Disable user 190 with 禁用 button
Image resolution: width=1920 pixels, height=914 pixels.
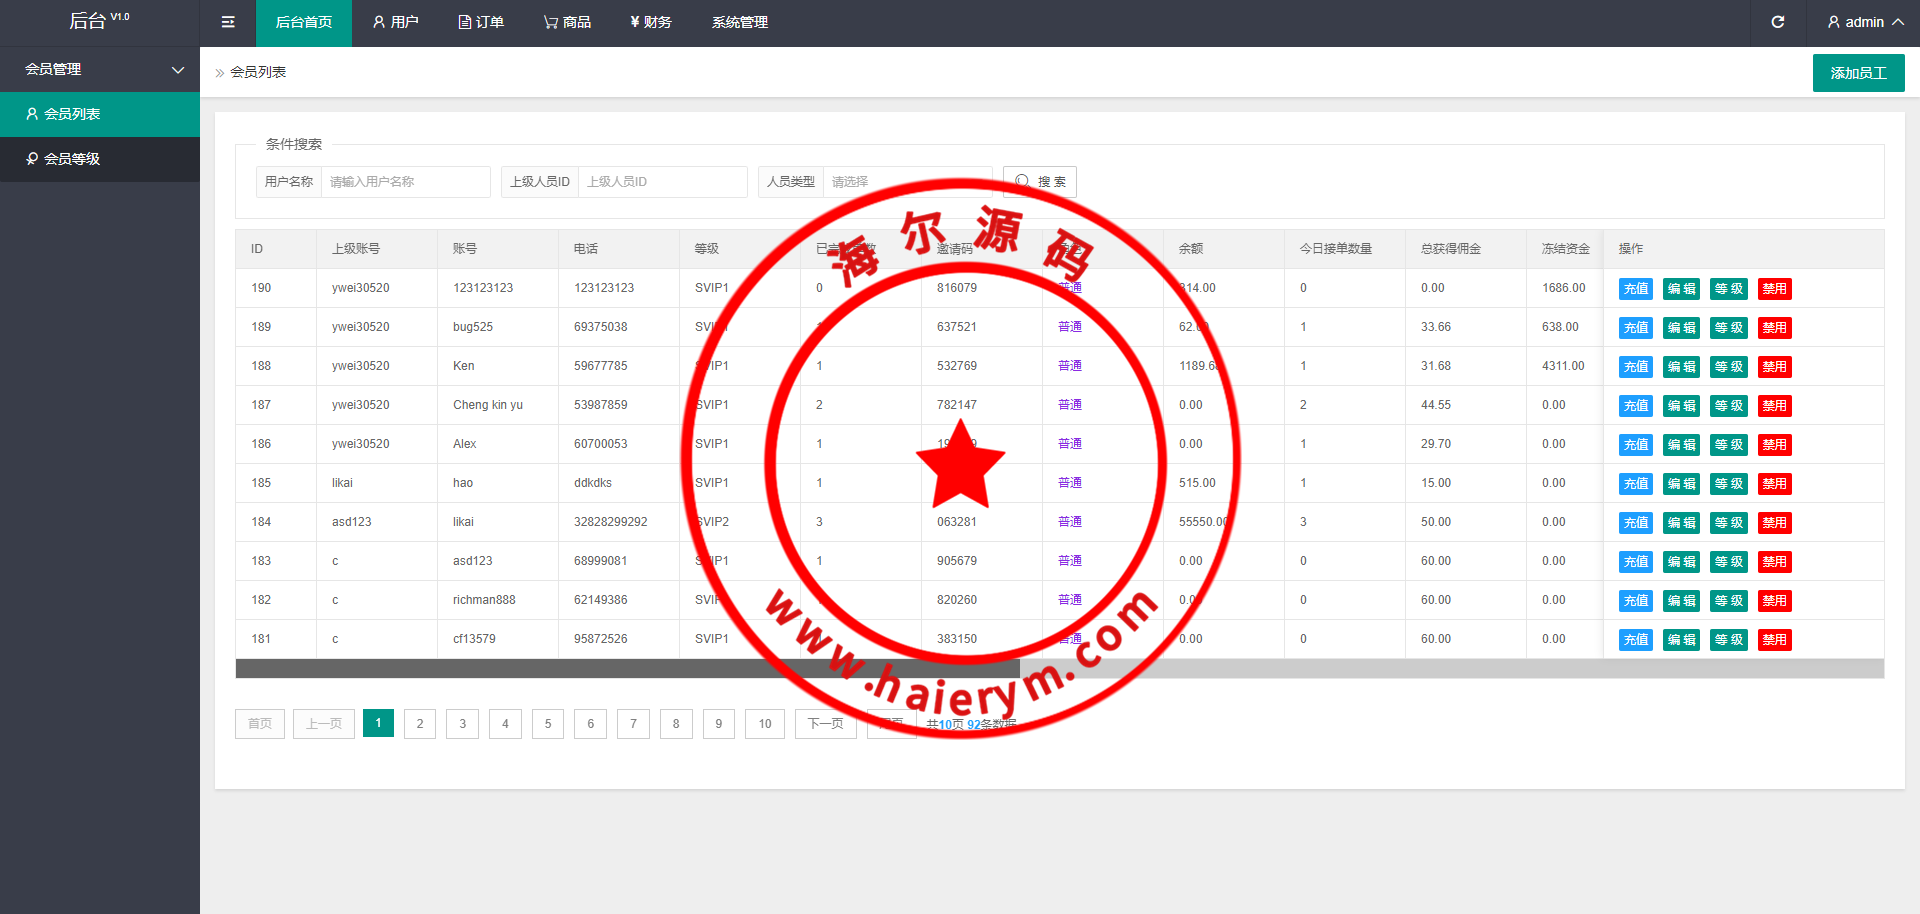1774,289
